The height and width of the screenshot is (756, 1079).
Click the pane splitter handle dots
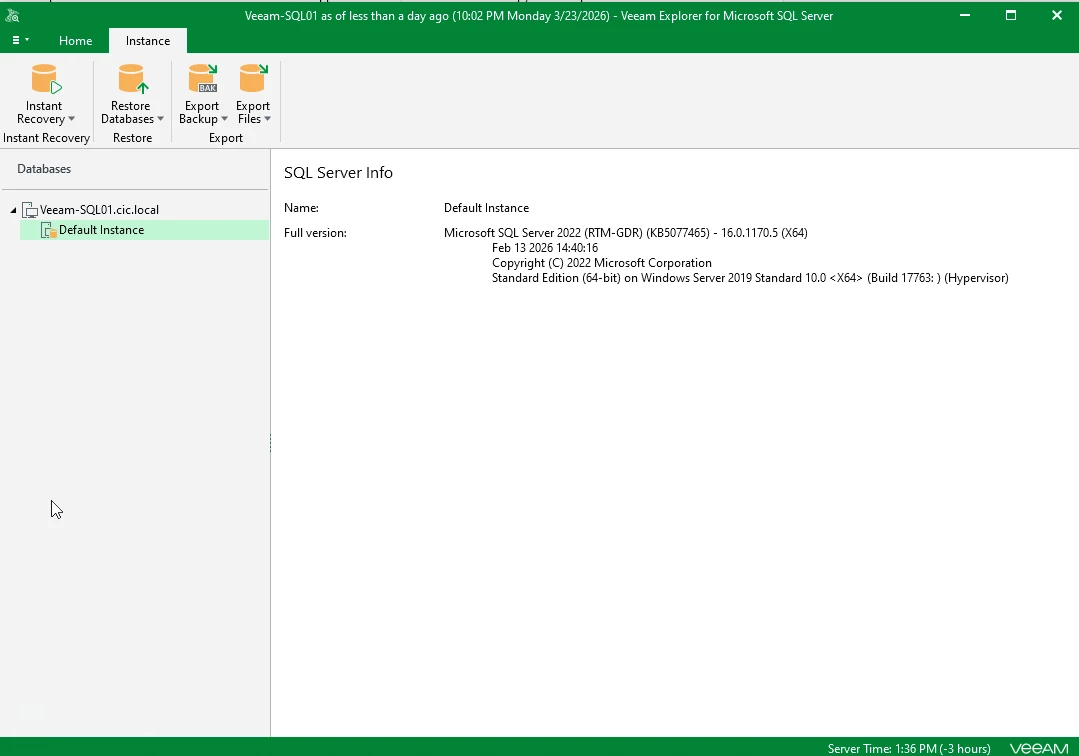coord(270,443)
